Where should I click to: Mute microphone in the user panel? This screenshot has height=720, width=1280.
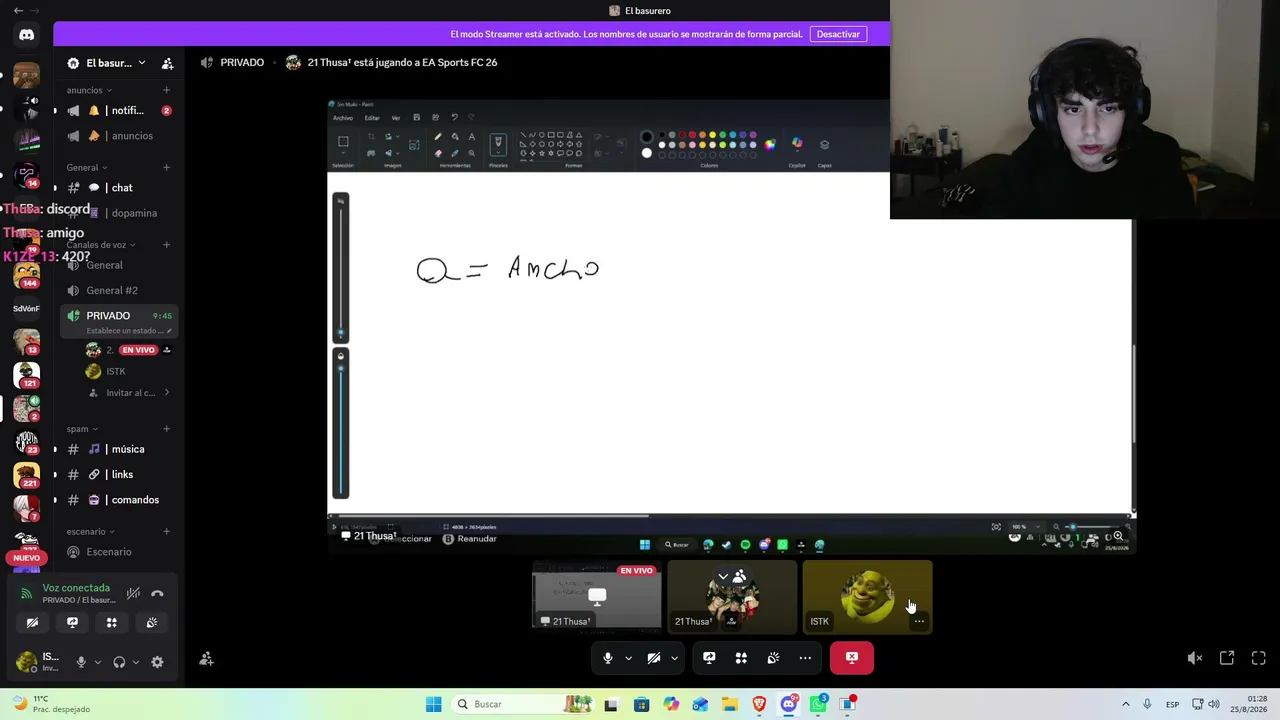coord(81,662)
